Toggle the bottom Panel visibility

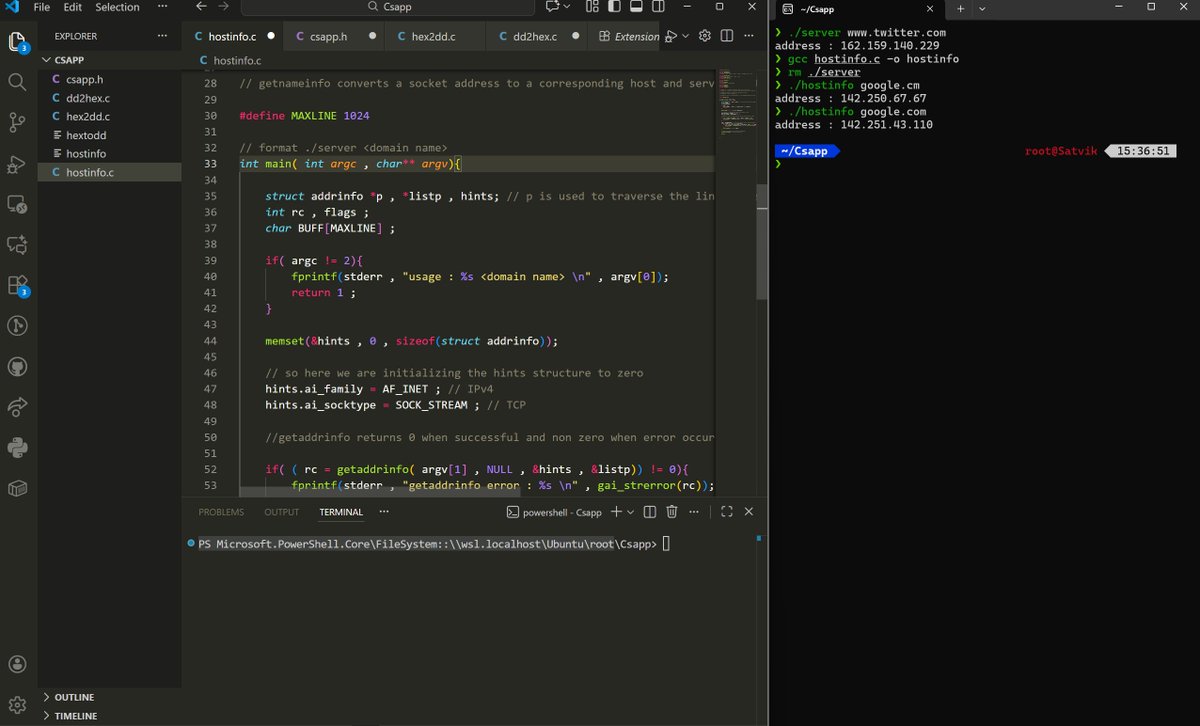pyautogui.click(x=636, y=7)
